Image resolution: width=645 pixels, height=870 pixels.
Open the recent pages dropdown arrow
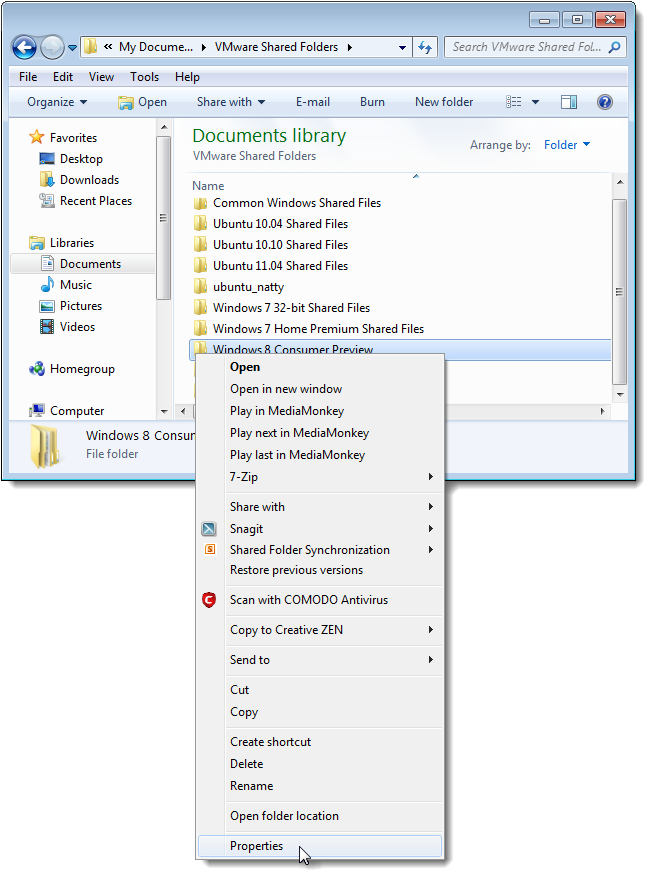tap(72, 48)
